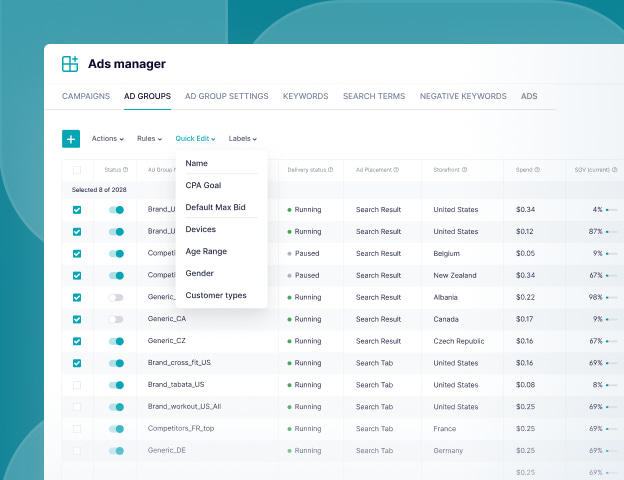Expand the Rules dropdown
This screenshot has width=624, height=480.
pyautogui.click(x=152, y=139)
